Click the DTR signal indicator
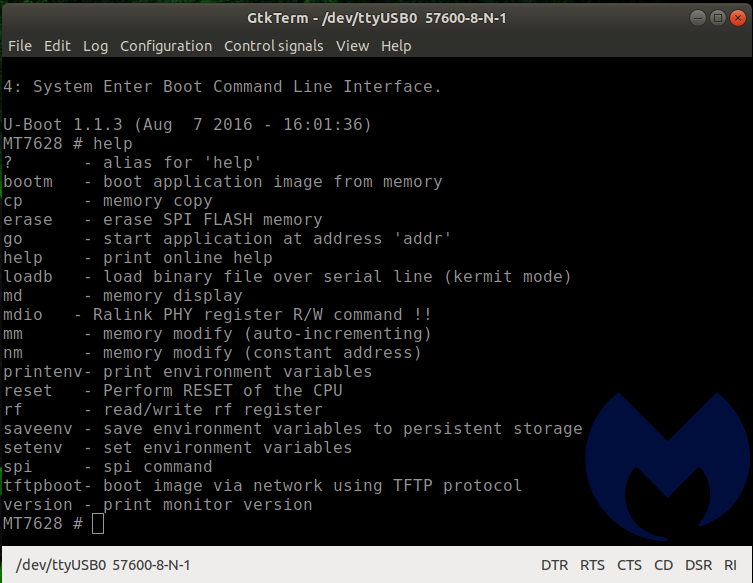 pos(554,565)
